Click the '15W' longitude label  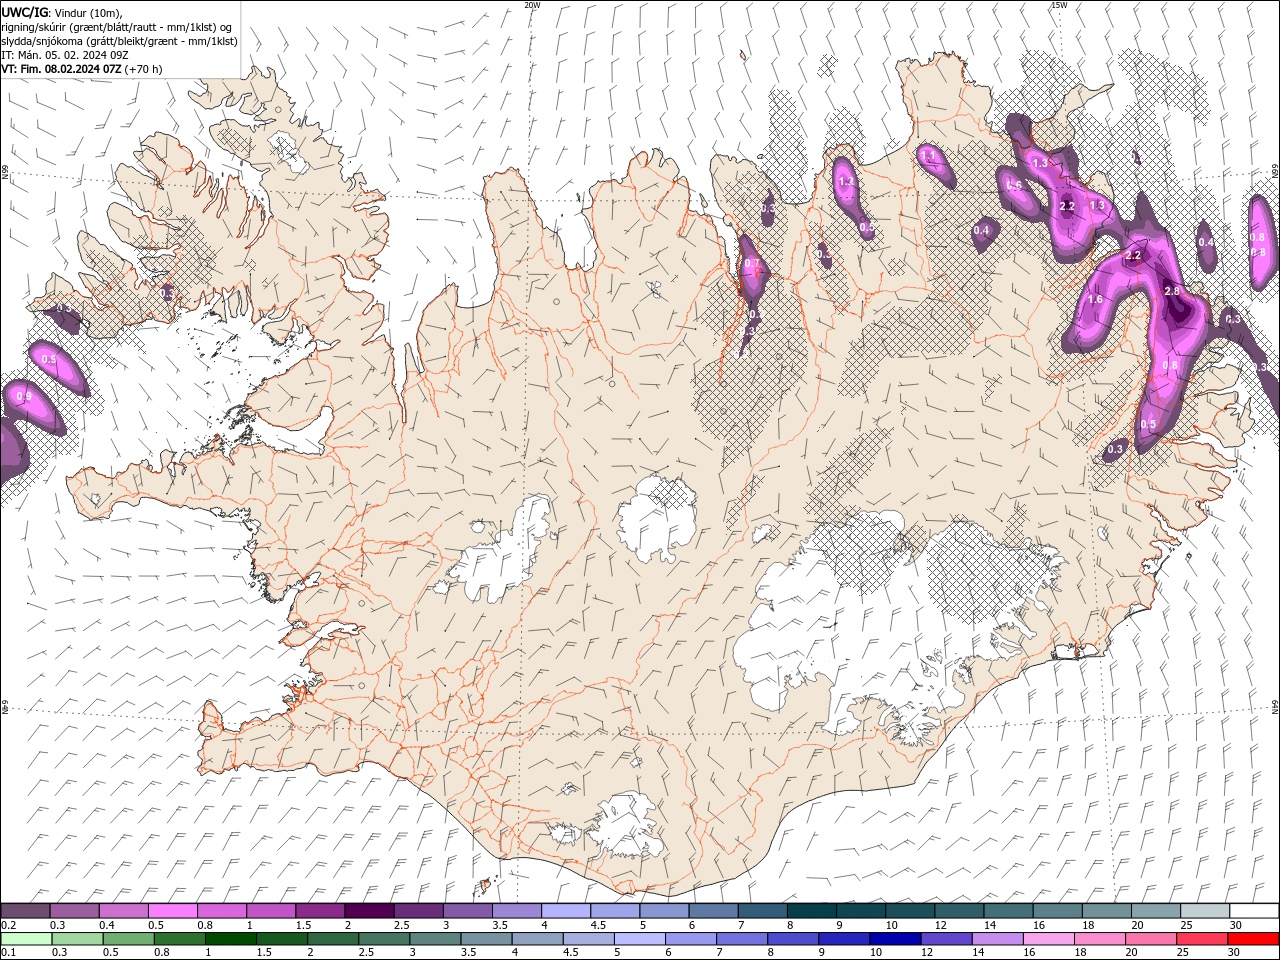[x=1059, y=5]
